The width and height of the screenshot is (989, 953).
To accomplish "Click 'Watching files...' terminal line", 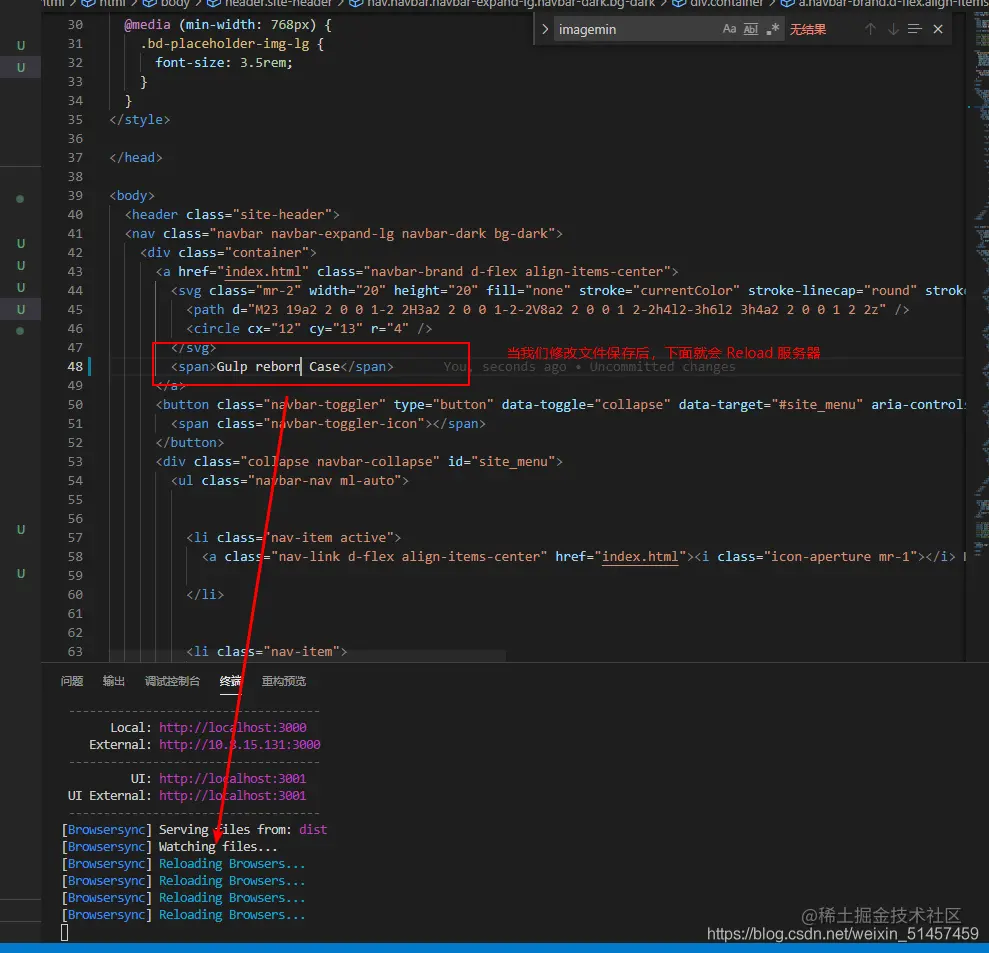I will (170, 846).
